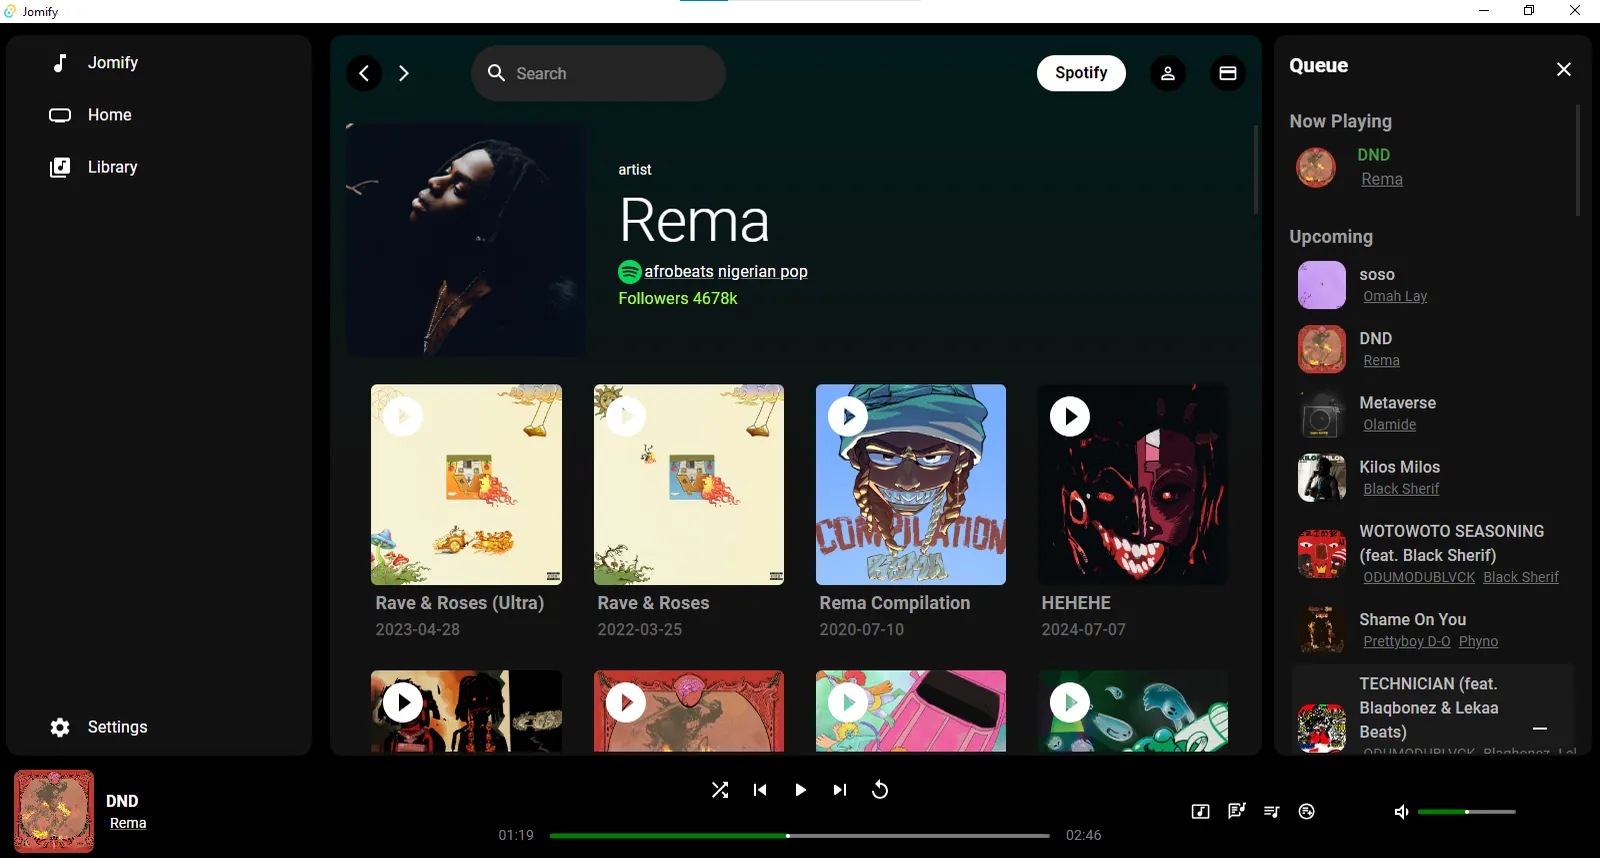Screen dimensions: 1600x858
Task: Close the Queue panel
Action: [1564, 69]
